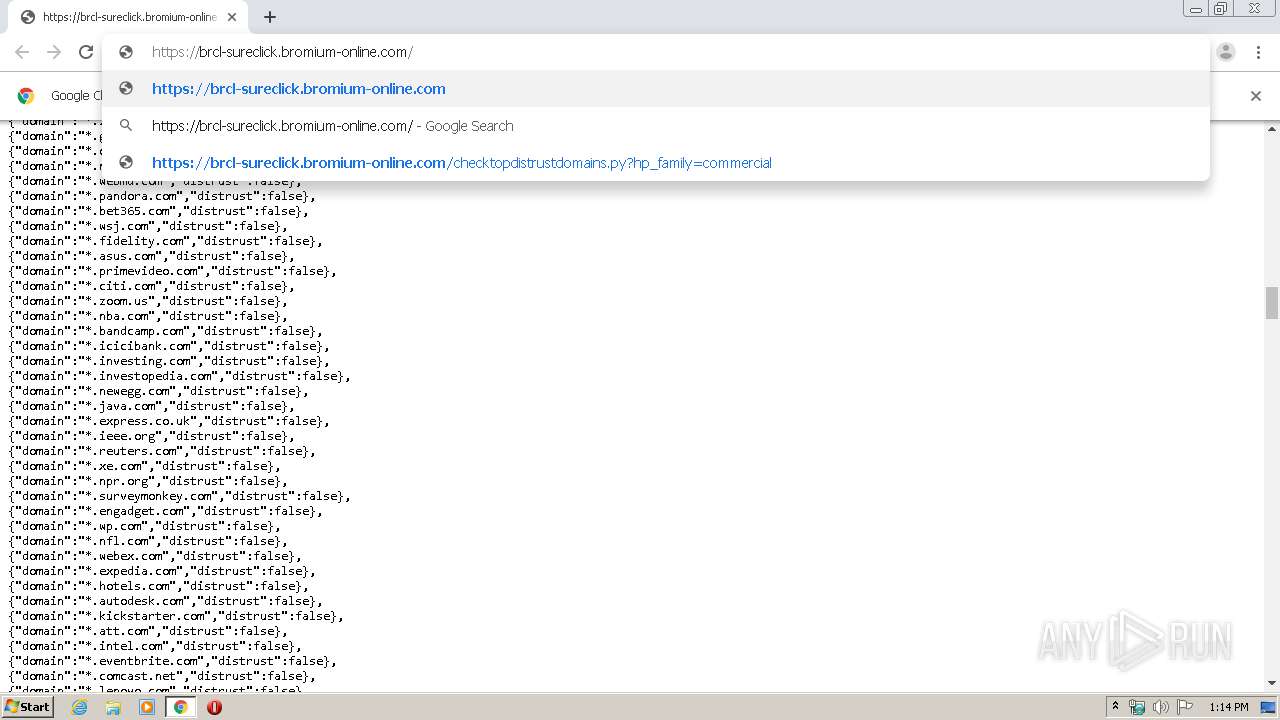Click the engadget.com domain line

[x=166, y=511]
